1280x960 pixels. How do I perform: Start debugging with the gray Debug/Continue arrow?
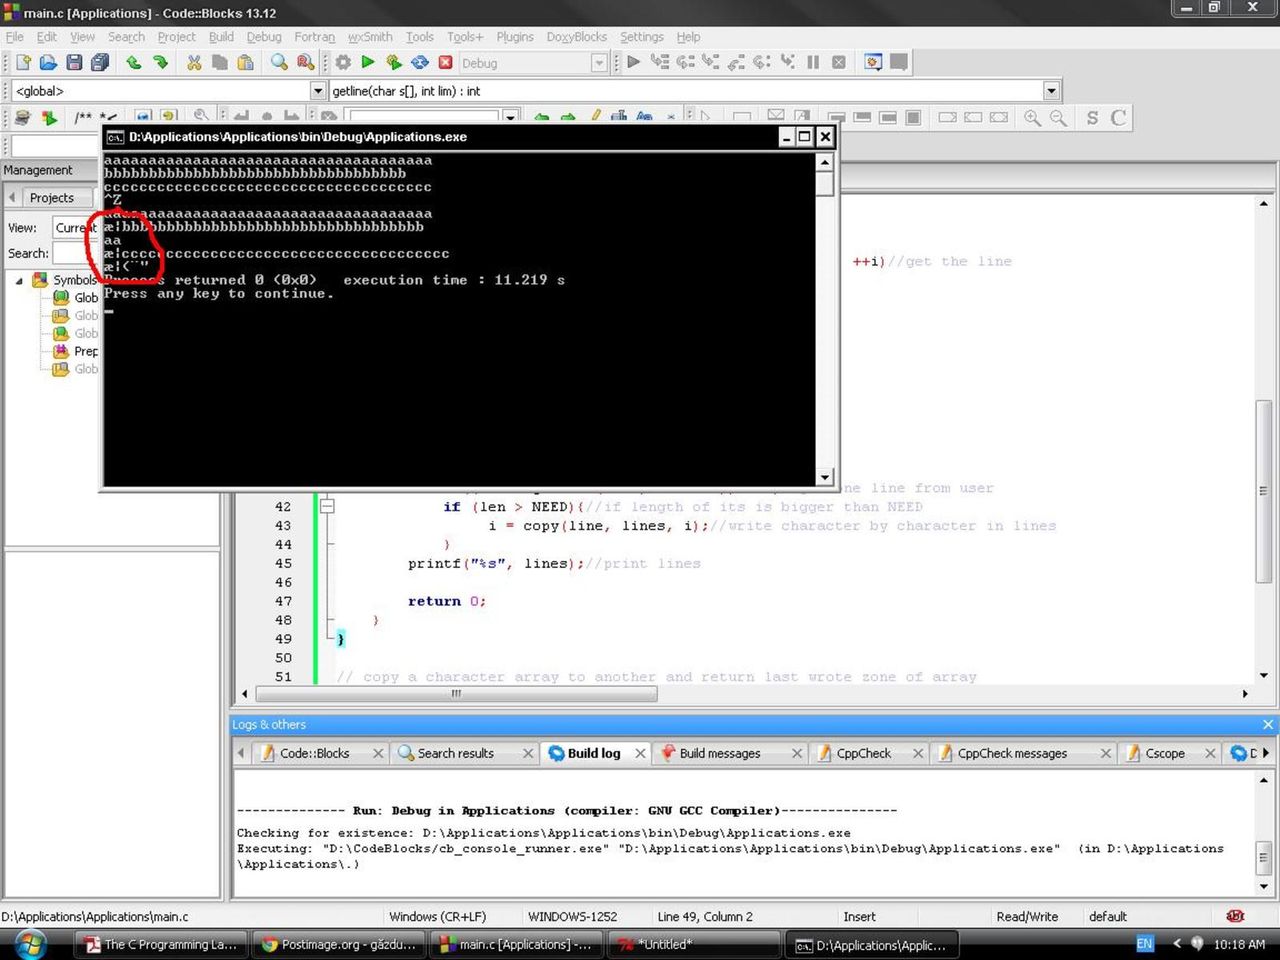point(633,62)
